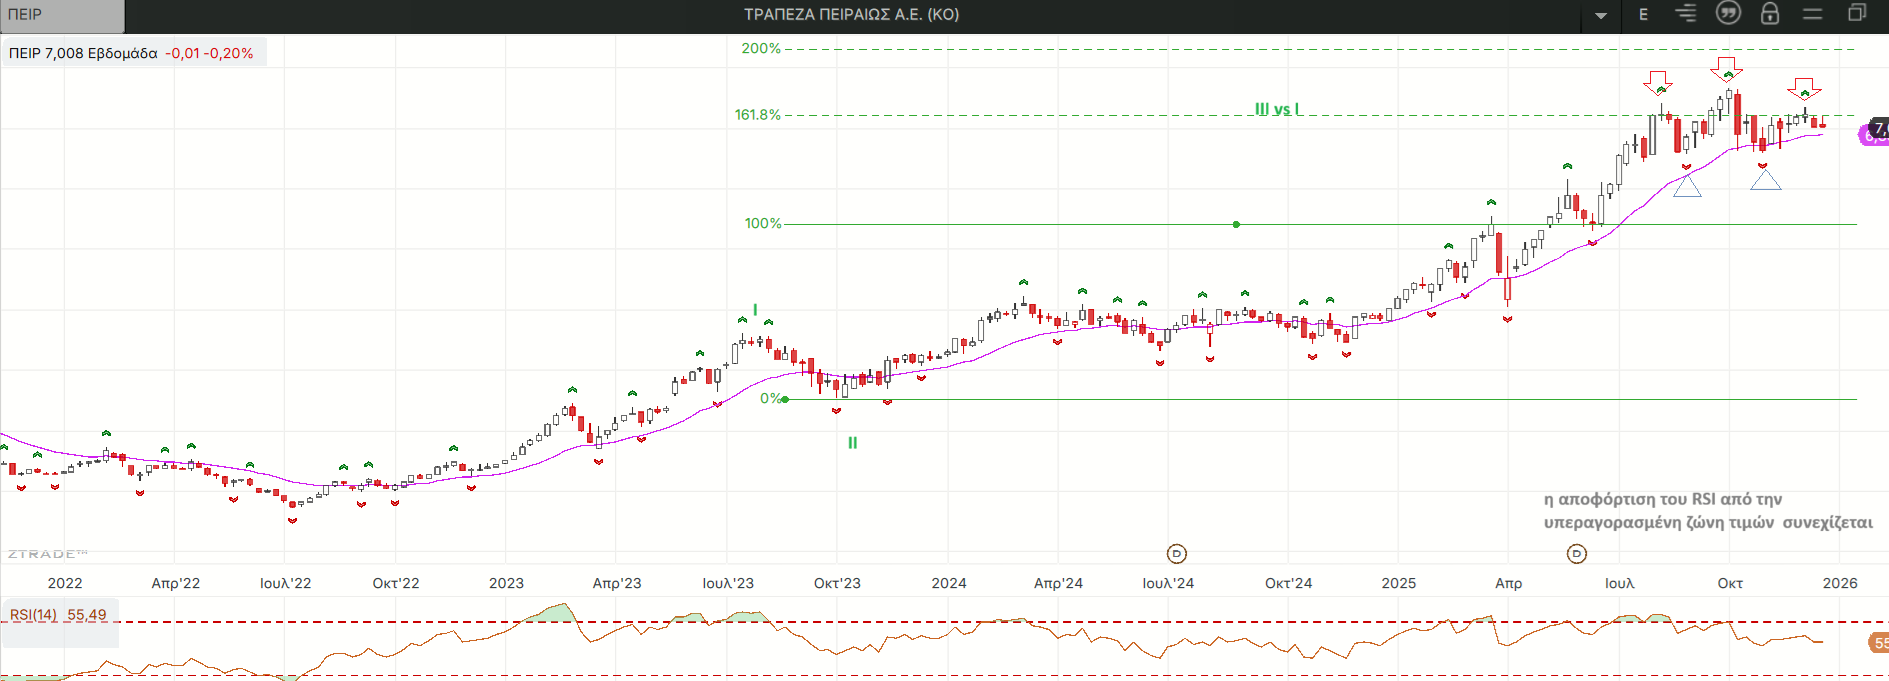Click the quotation mark comments icon

click(1728, 13)
